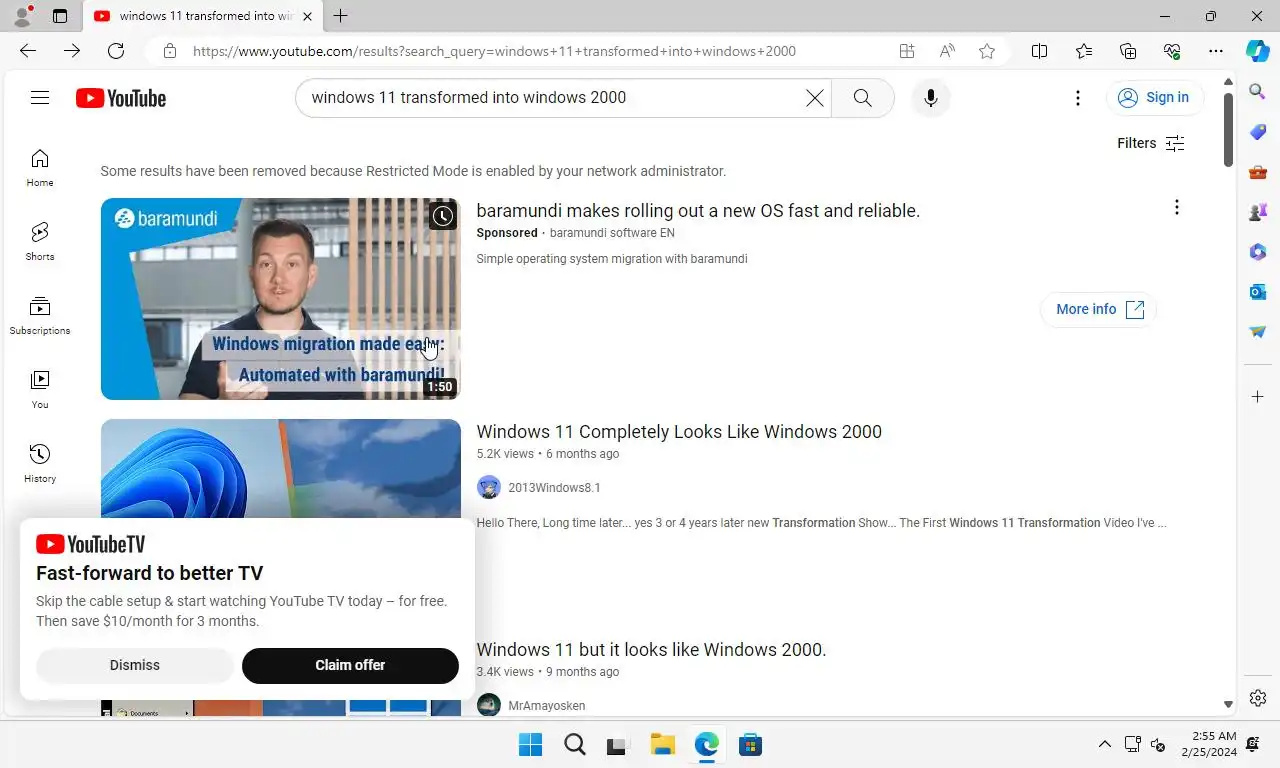Open Microsoft Store from taskbar
Image resolution: width=1280 pixels, height=768 pixels.
point(750,744)
